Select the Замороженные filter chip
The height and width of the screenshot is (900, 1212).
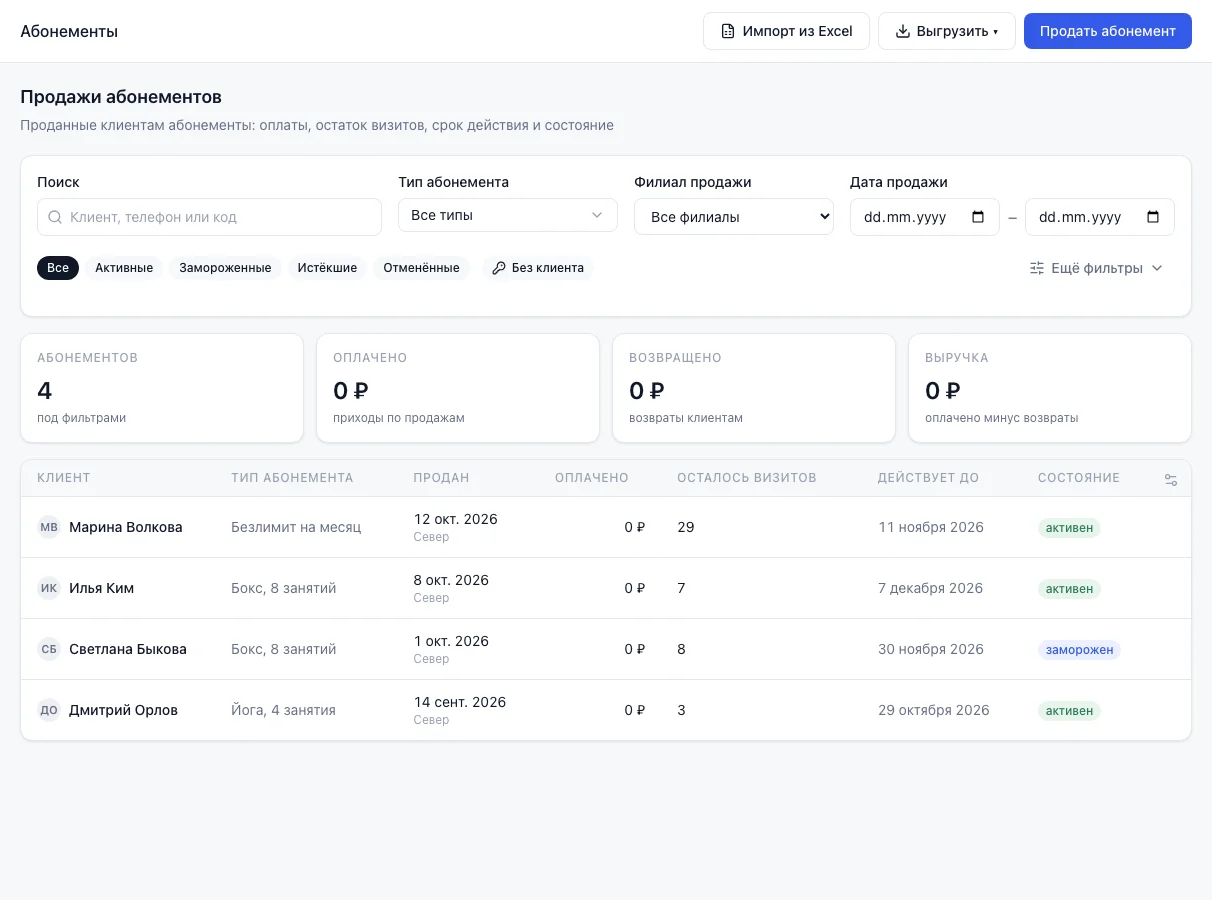coord(225,268)
